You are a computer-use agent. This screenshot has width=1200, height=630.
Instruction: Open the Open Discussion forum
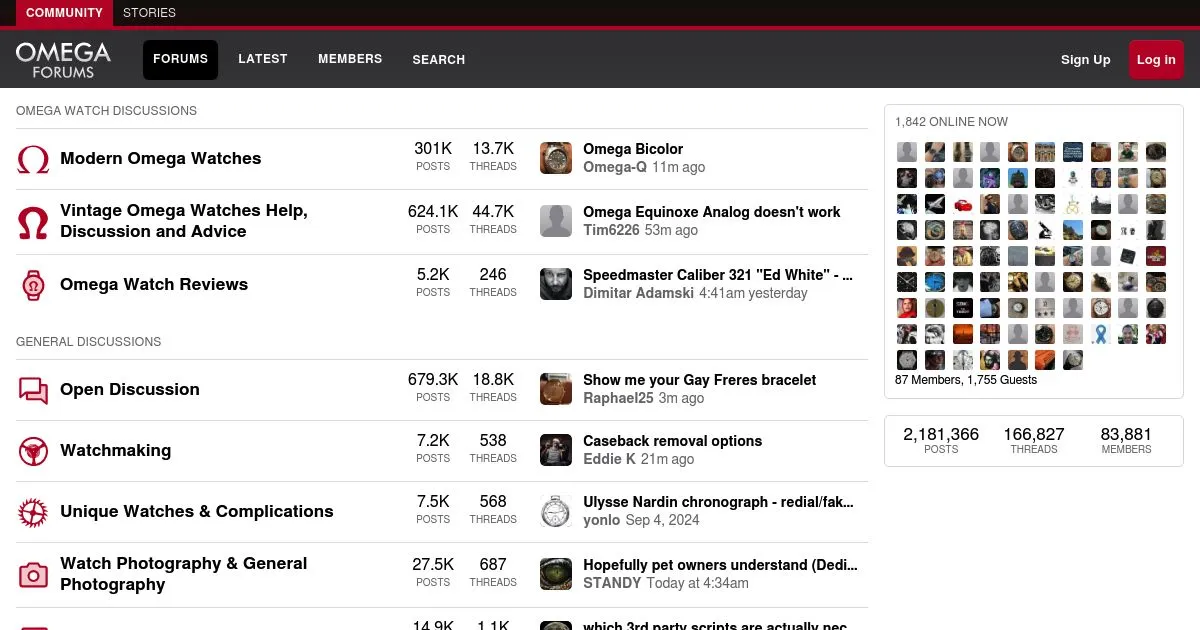130,389
